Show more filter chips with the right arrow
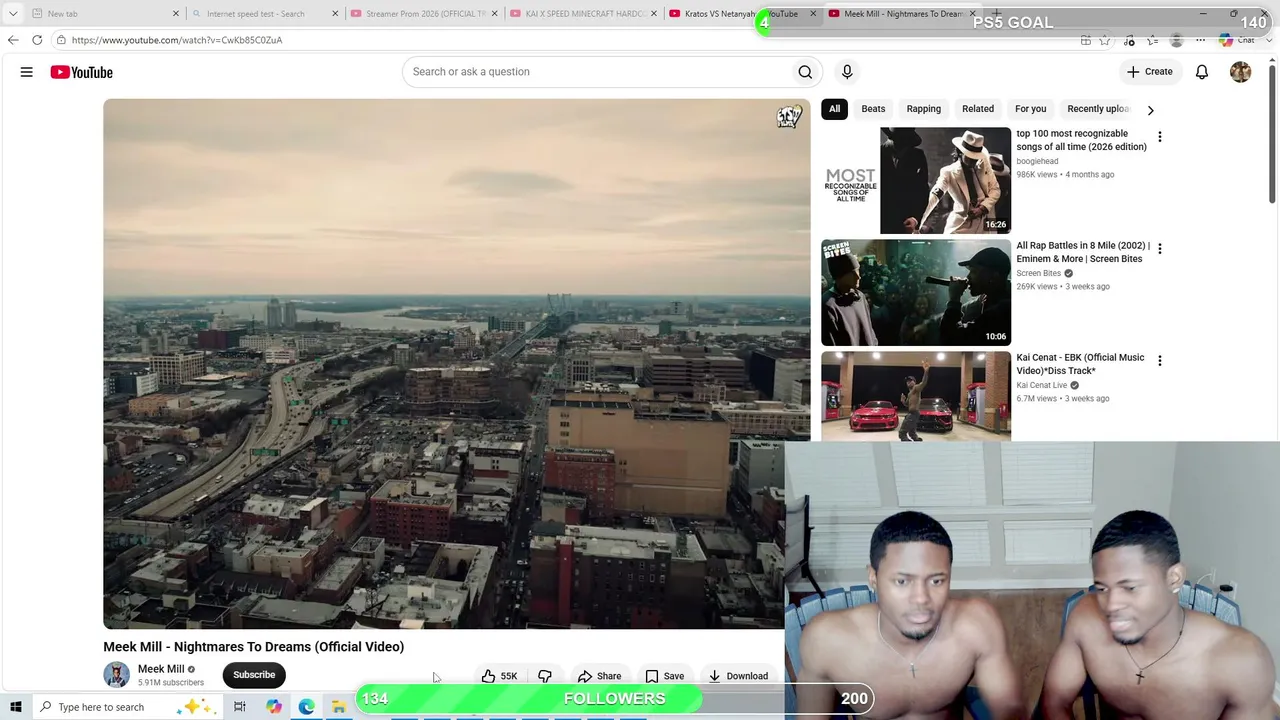The image size is (1280, 720). point(1150,110)
